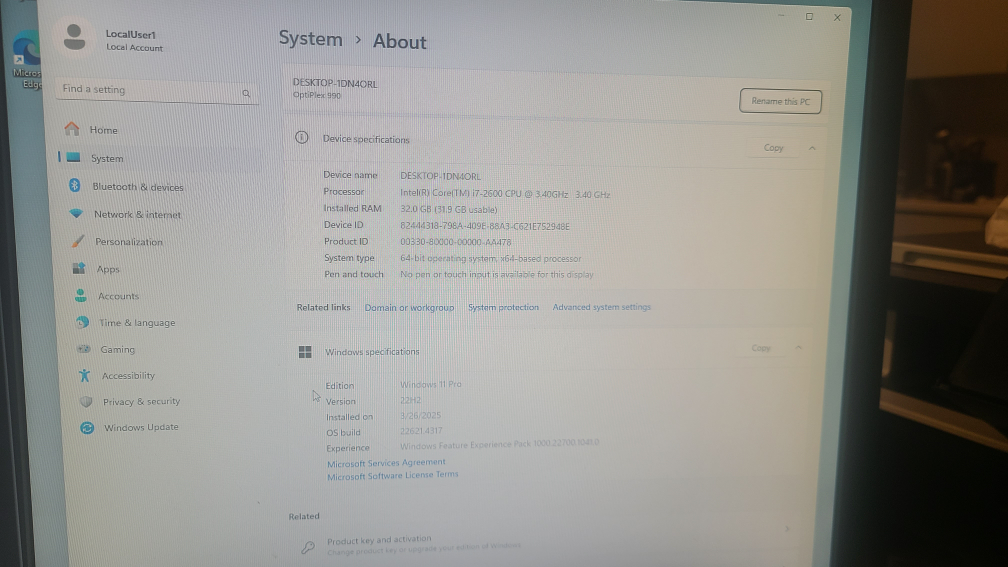Open Microsoft Software License Terms link
This screenshot has height=567, width=1008.
393,476
